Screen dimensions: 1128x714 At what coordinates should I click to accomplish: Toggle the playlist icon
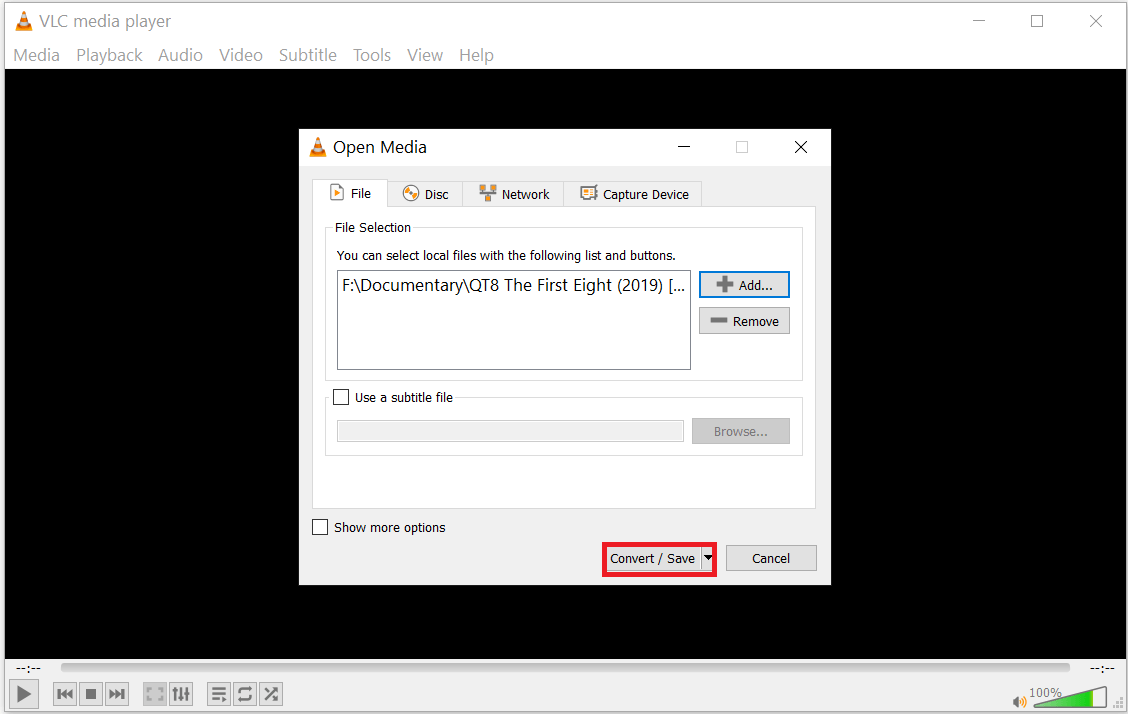click(219, 694)
